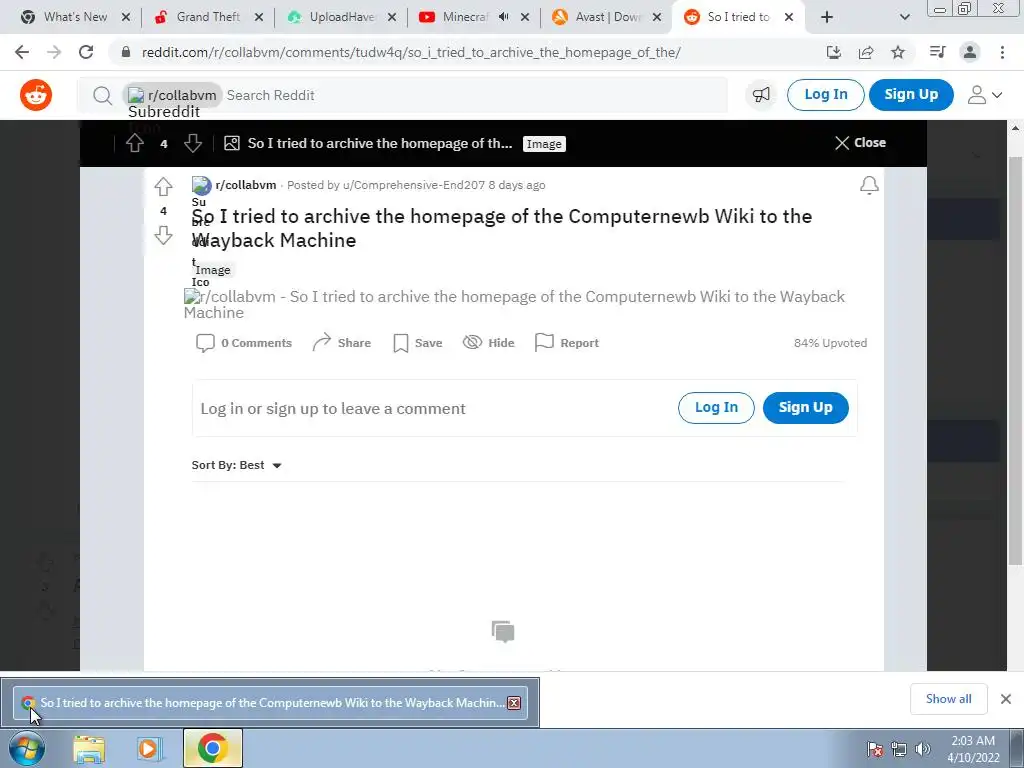
Task: Close the downloads bar
Action: (x=1006, y=699)
